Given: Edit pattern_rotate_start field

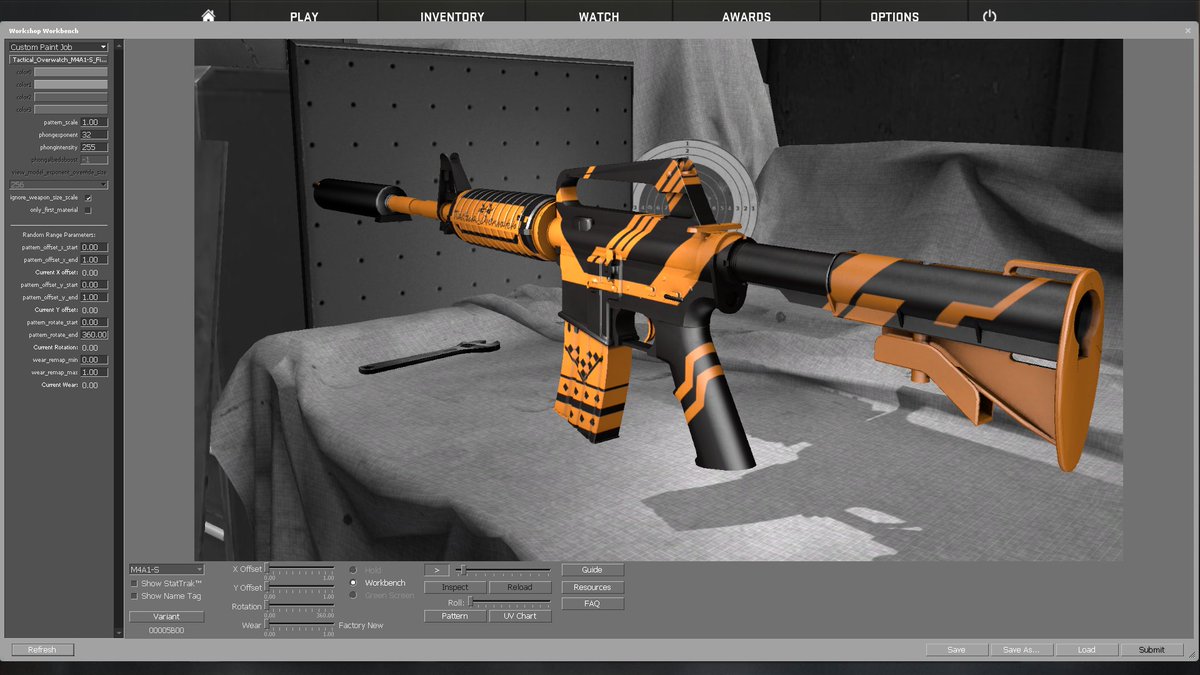Looking at the screenshot, I should pos(94,322).
